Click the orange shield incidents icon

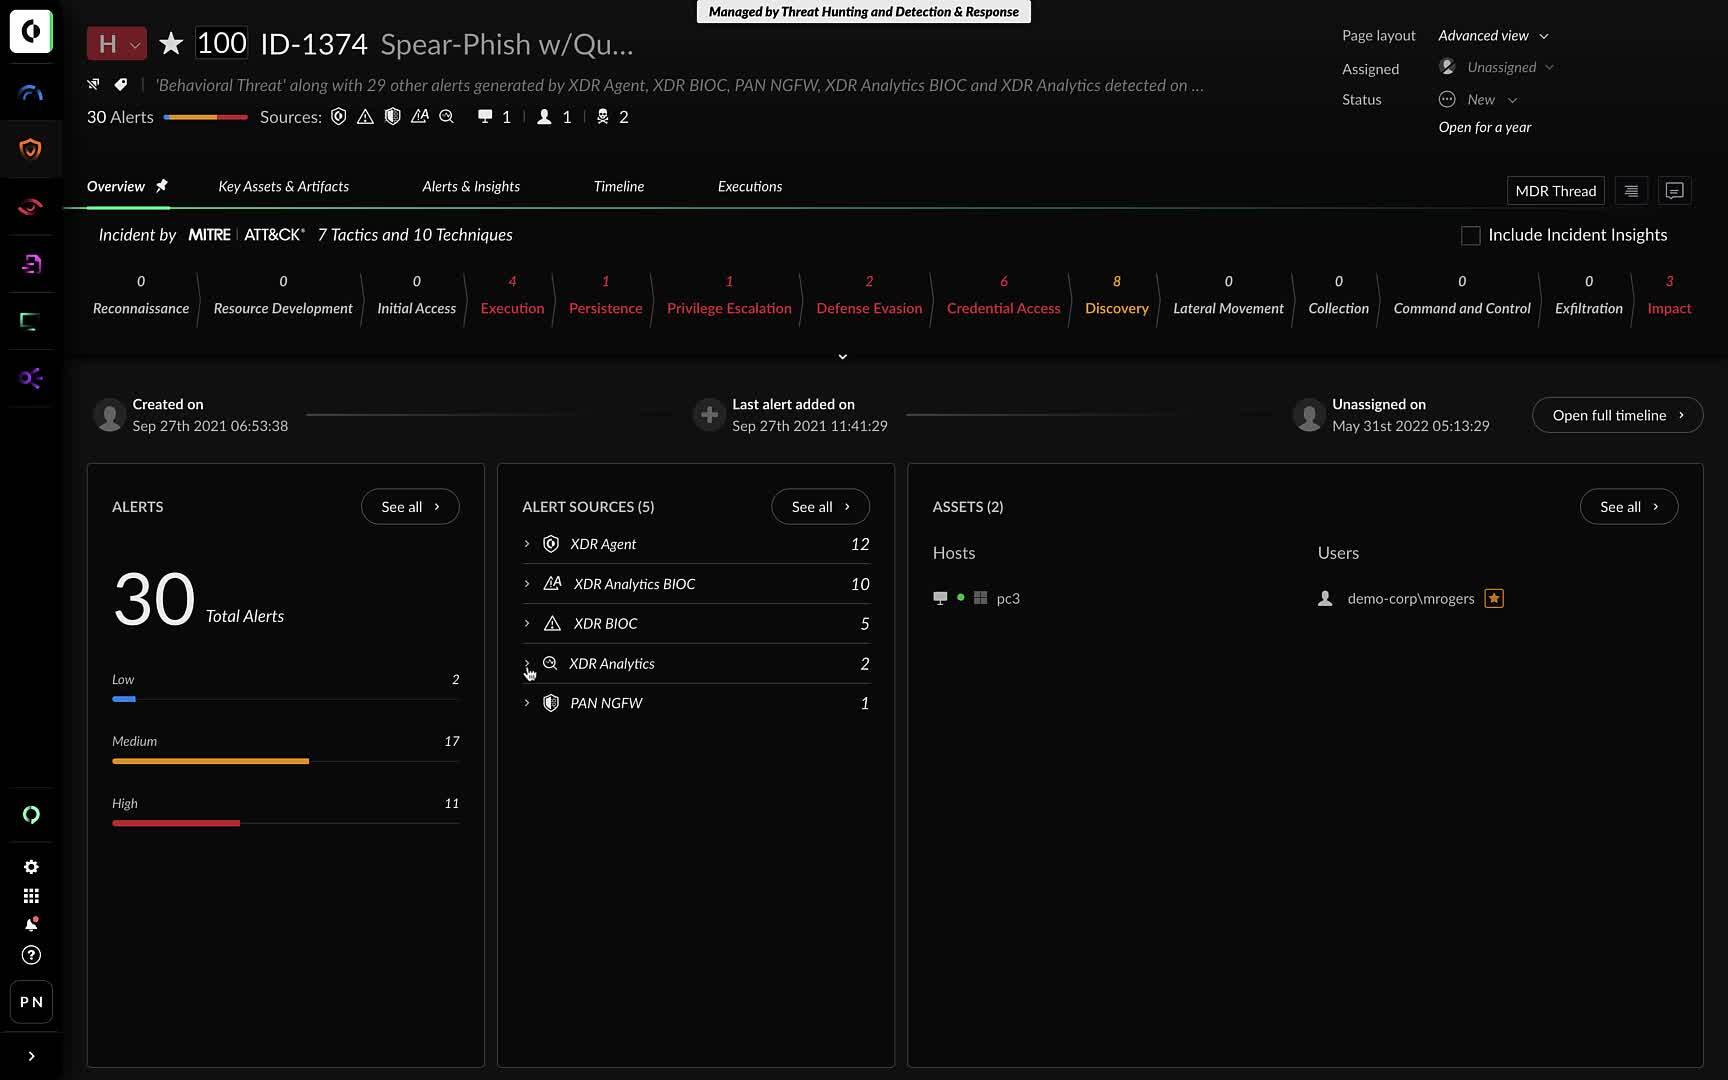point(31,149)
